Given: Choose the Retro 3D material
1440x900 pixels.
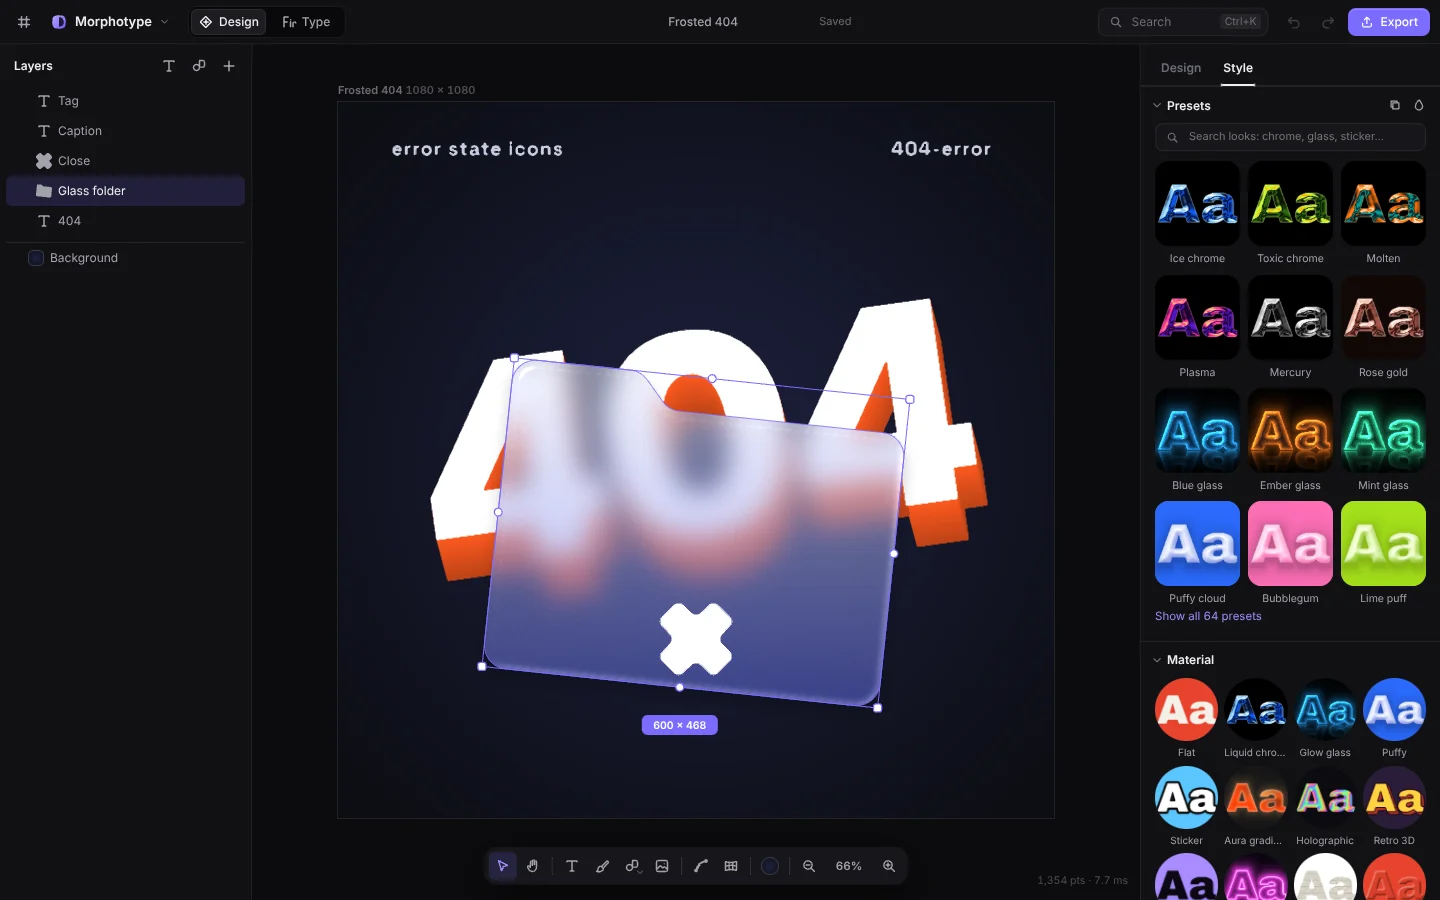Looking at the screenshot, I should 1394,798.
